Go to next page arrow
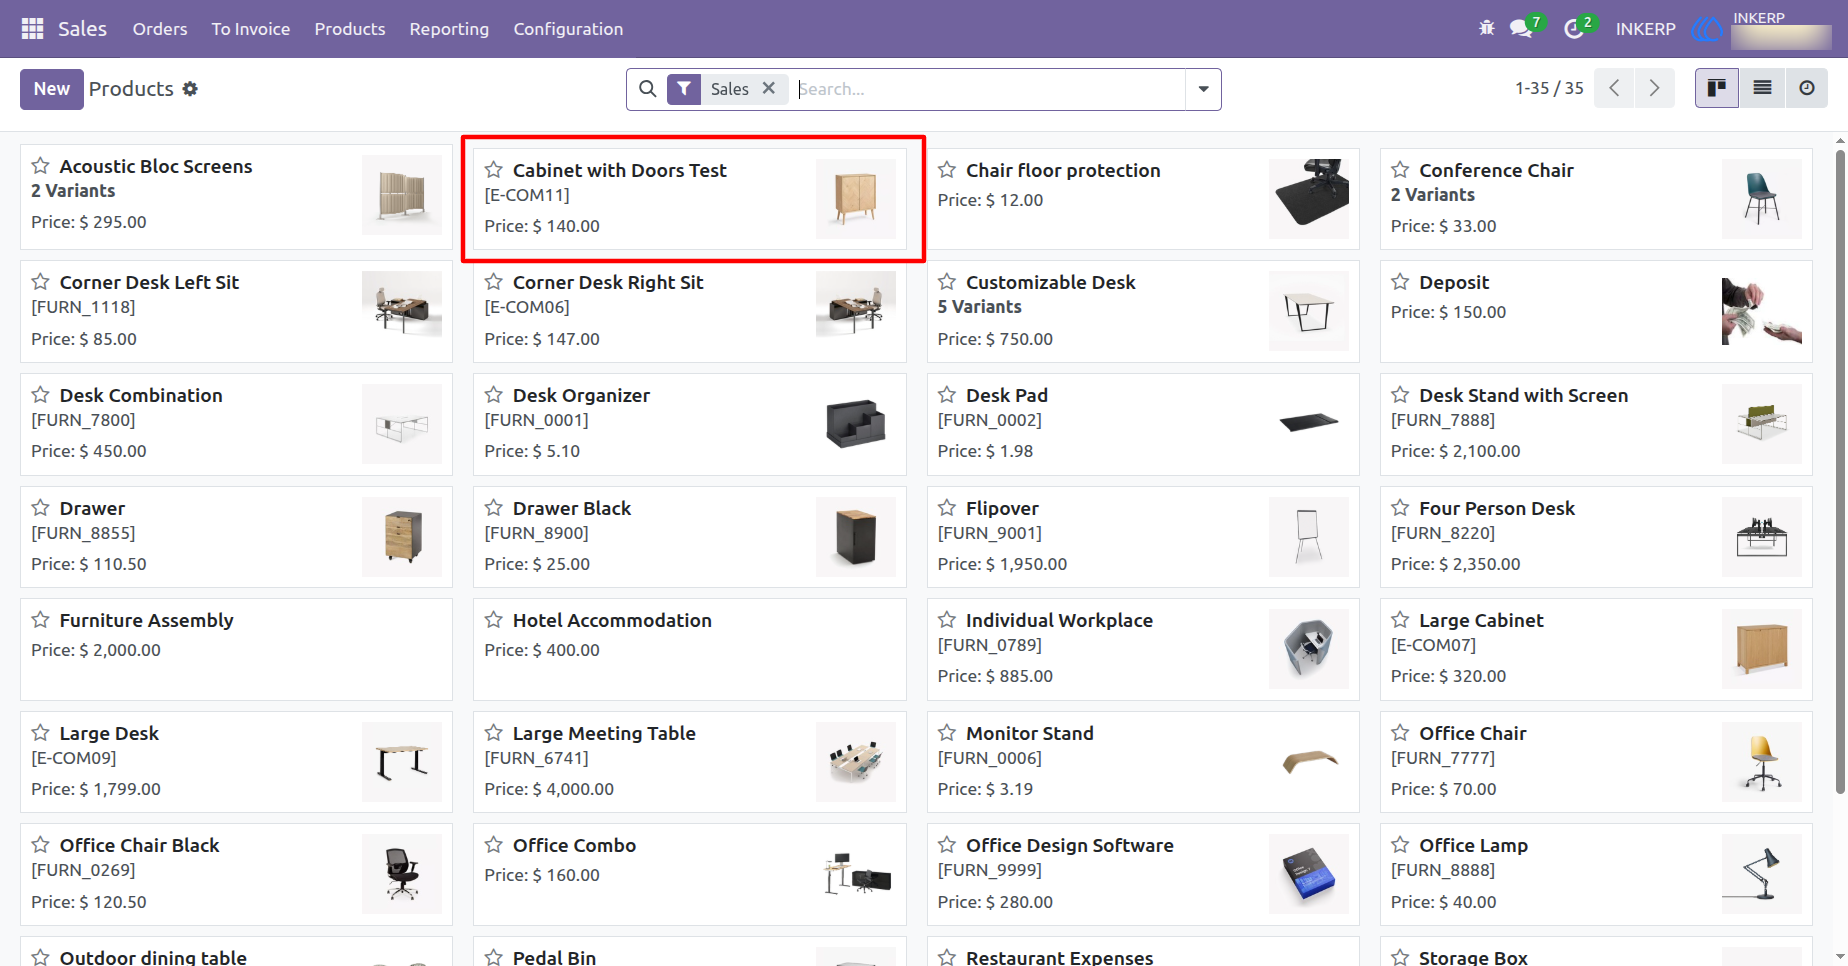This screenshot has height=966, width=1848. coord(1654,88)
